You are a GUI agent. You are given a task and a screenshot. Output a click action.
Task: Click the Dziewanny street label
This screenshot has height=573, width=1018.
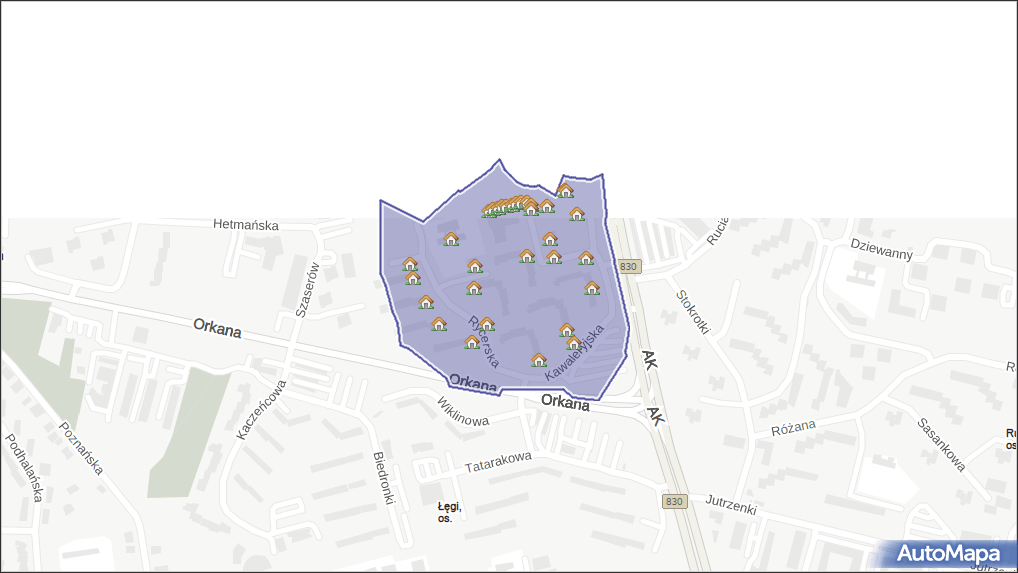881,248
